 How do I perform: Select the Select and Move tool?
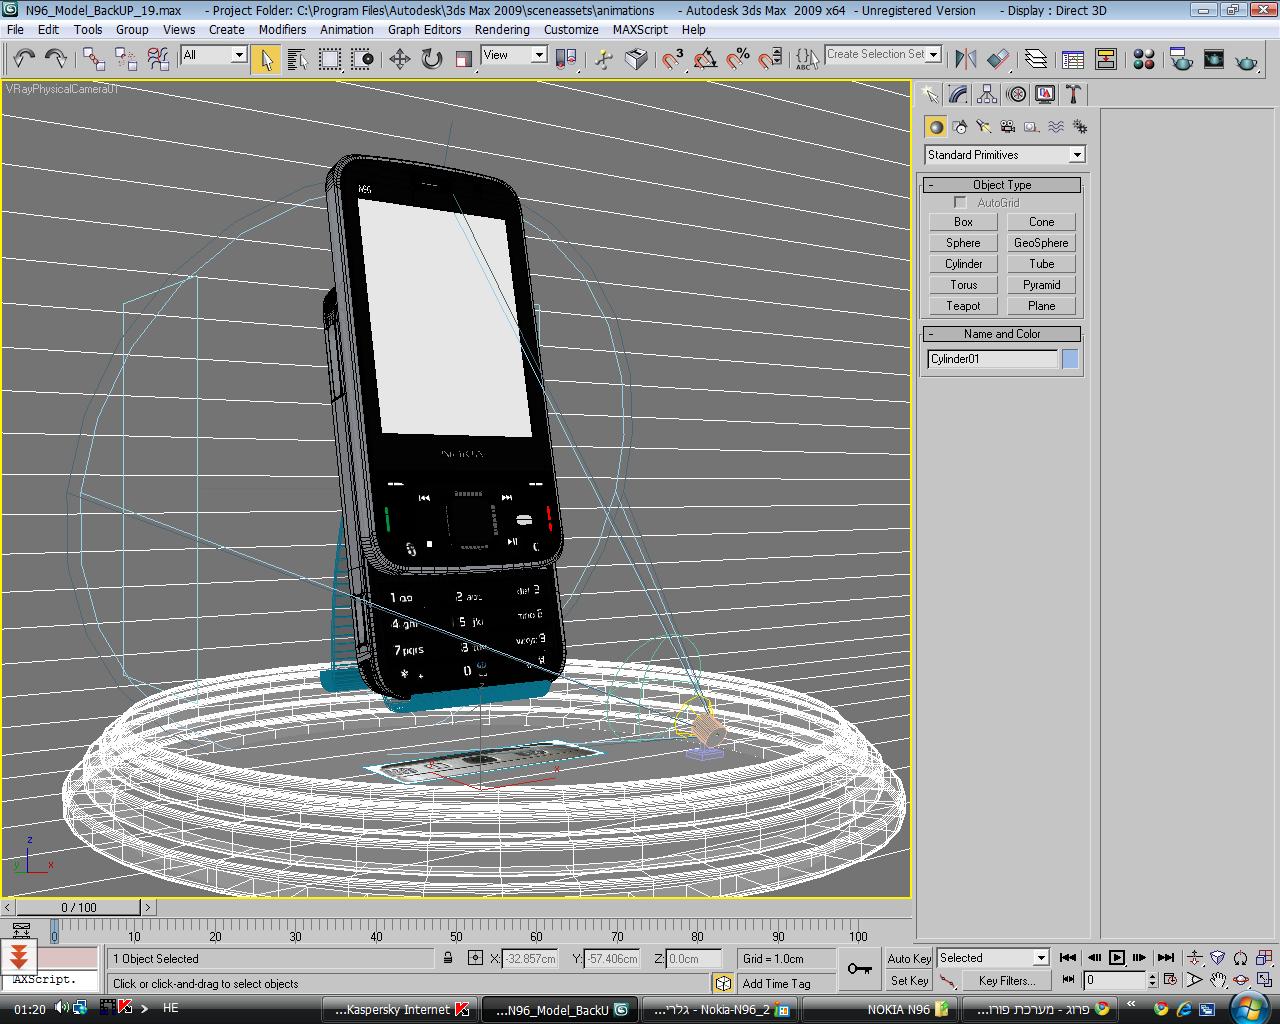pos(399,59)
